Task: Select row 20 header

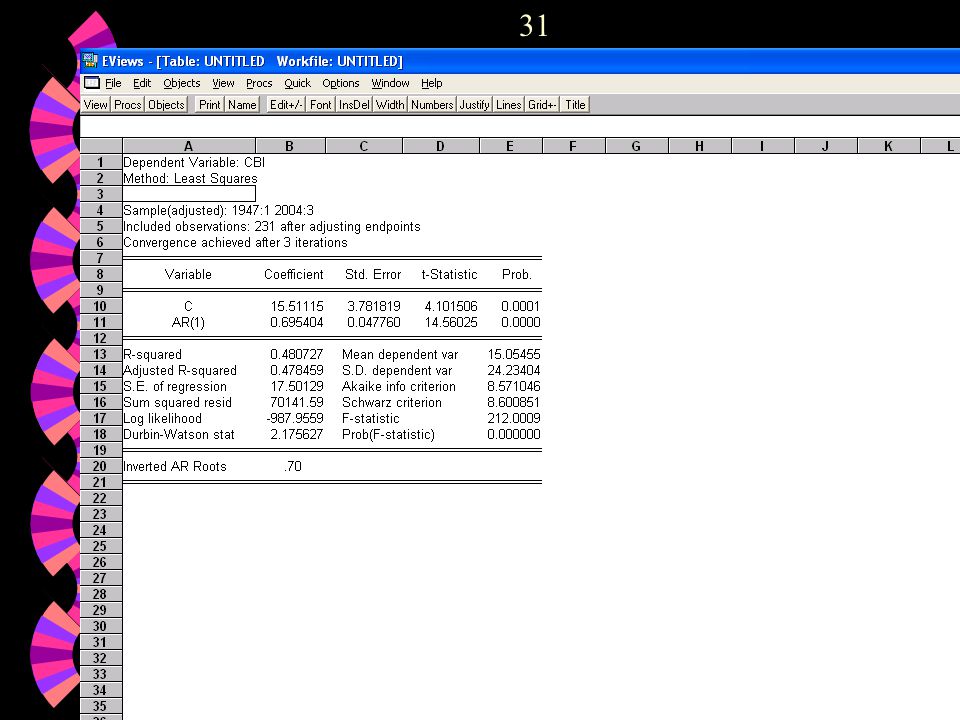Action: click(100, 466)
